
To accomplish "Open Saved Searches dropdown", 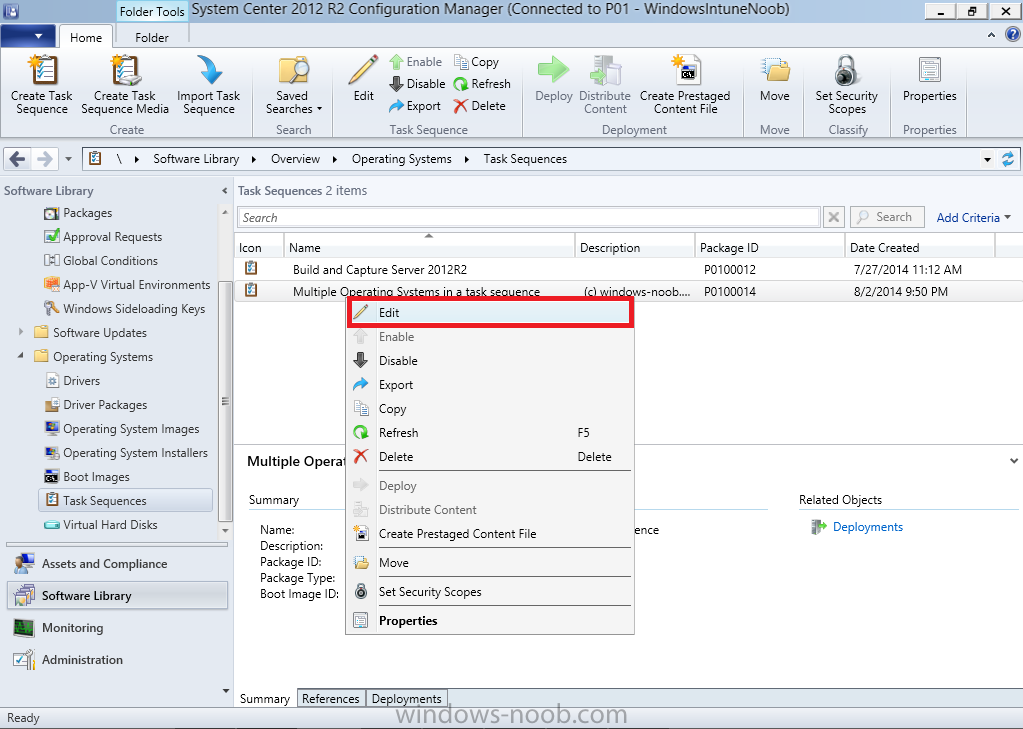I will pos(294,85).
